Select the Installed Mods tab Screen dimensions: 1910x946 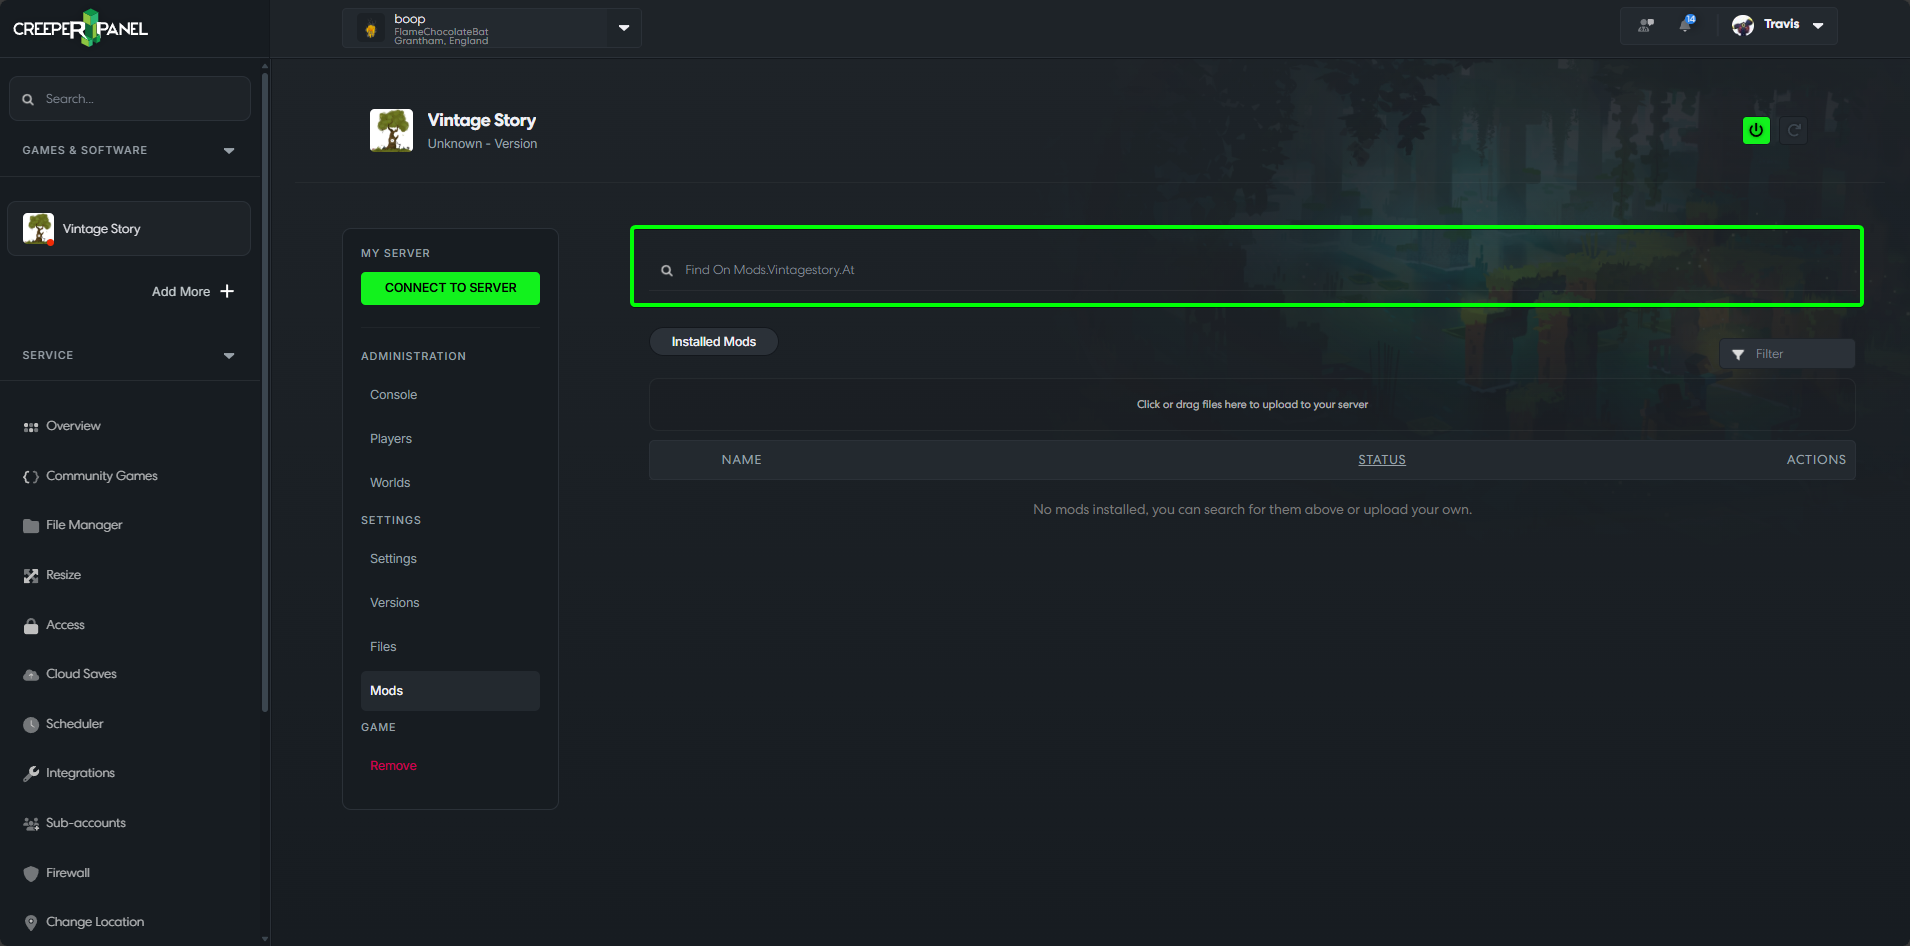pos(713,342)
